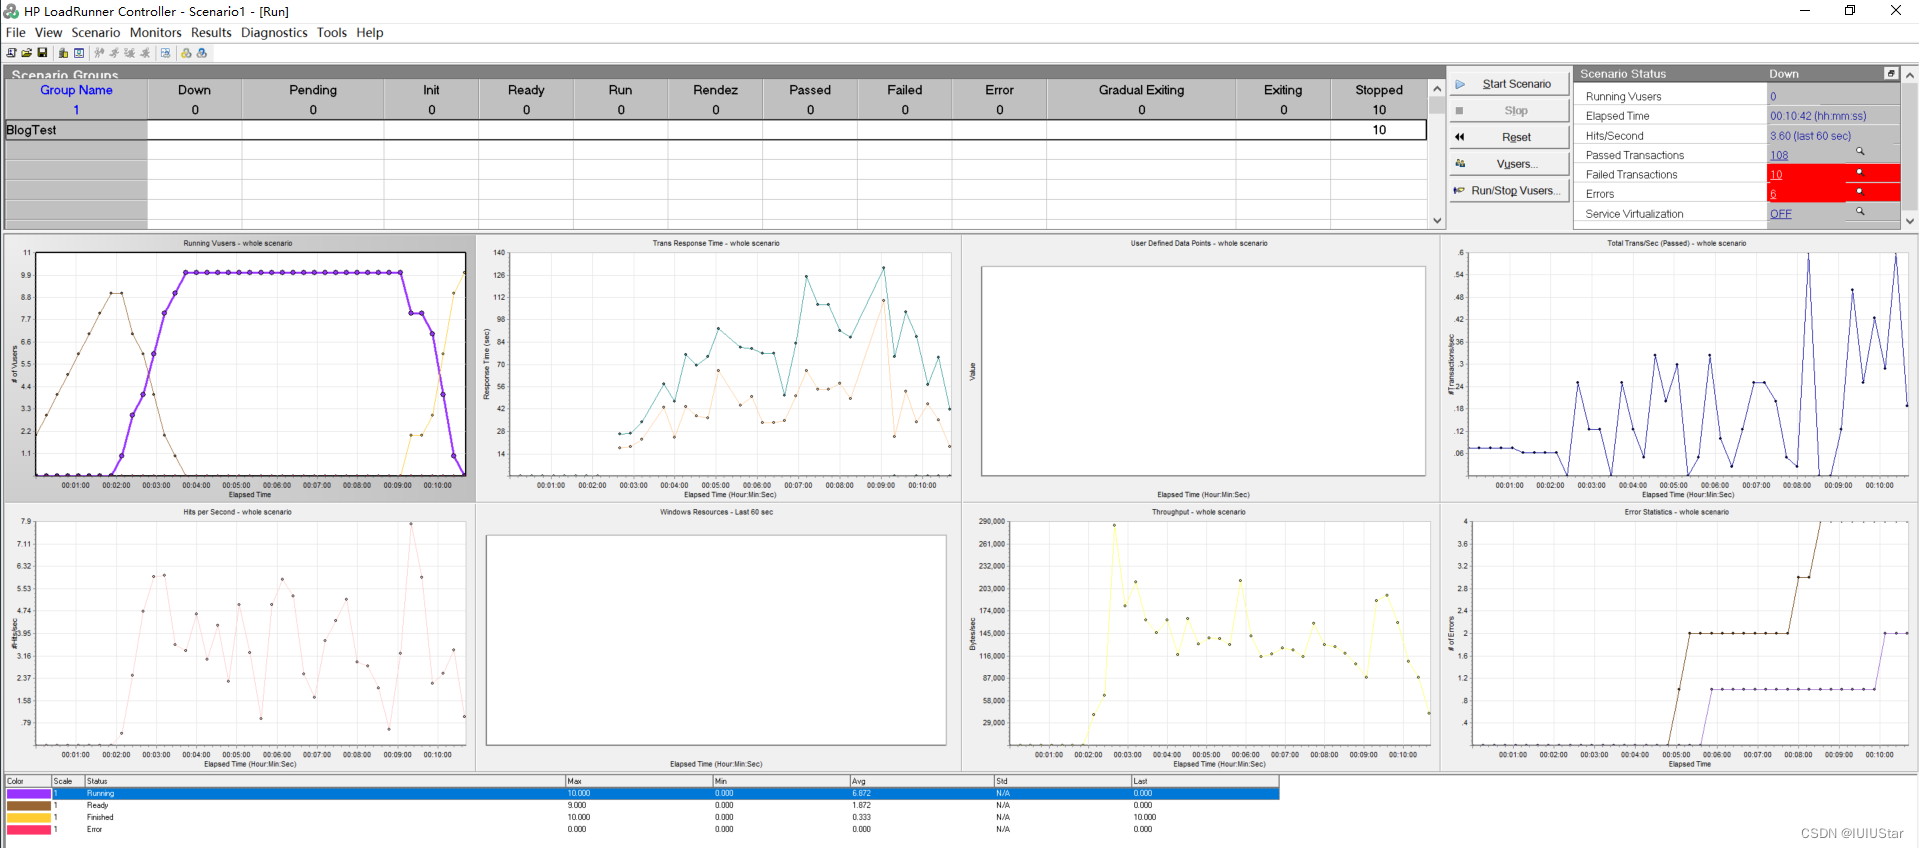Open the Help menu
The width and height of the screenshot is (1919, 848).
[x=370, y=32]
